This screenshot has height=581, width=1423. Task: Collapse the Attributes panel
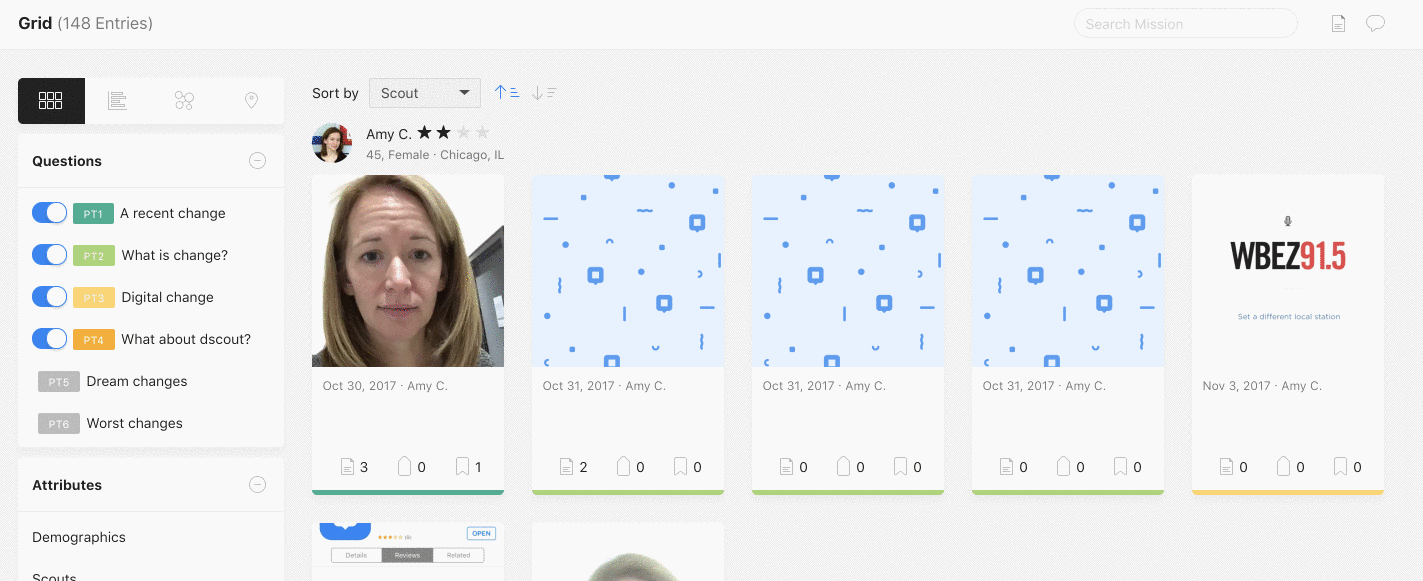[x=257, y=485]
